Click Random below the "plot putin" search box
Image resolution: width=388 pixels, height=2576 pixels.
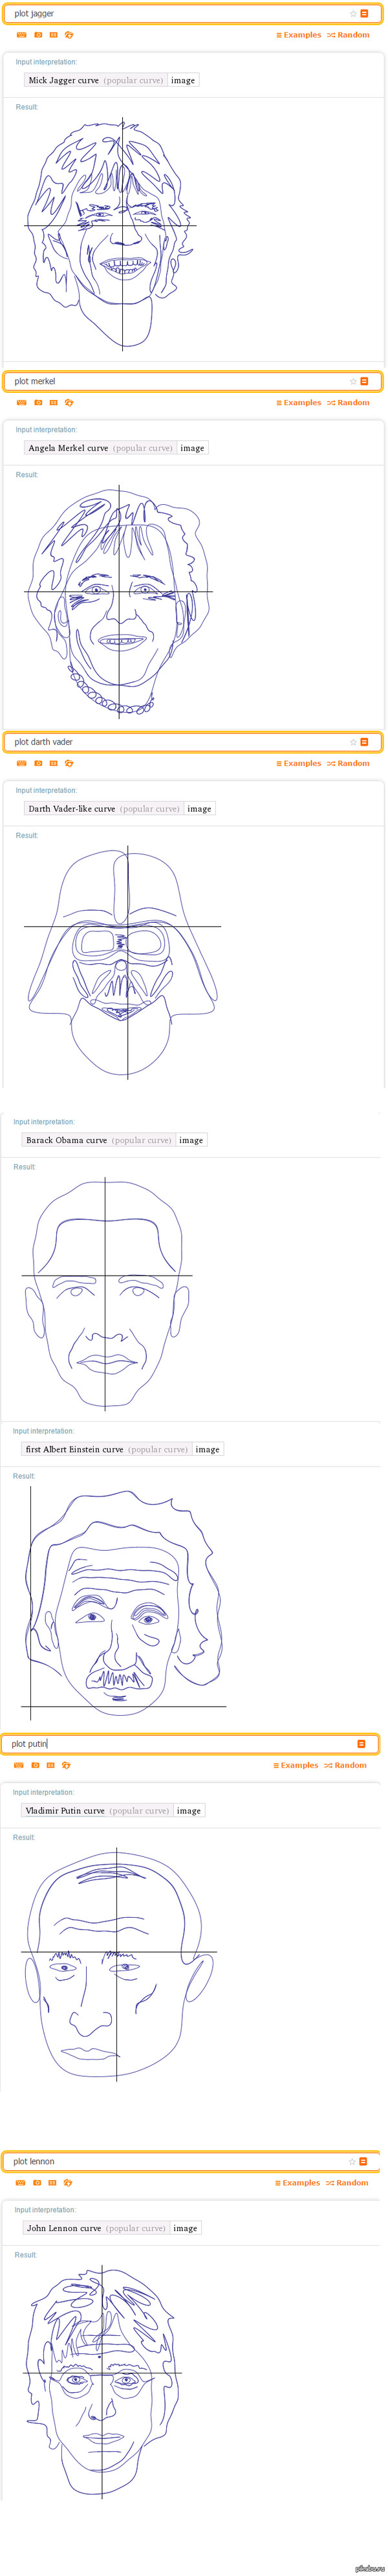coord(346,1765)
